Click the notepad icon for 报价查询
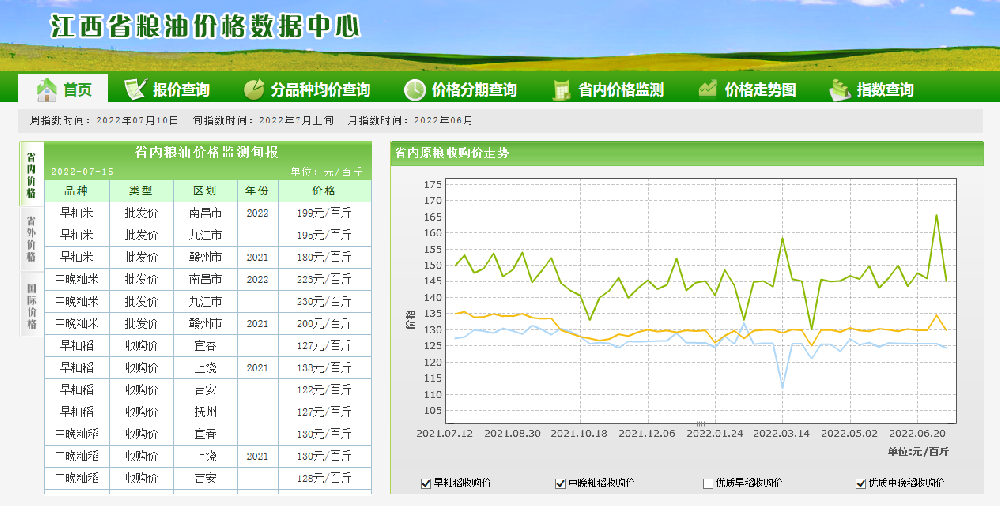 [x=135, y=89]
